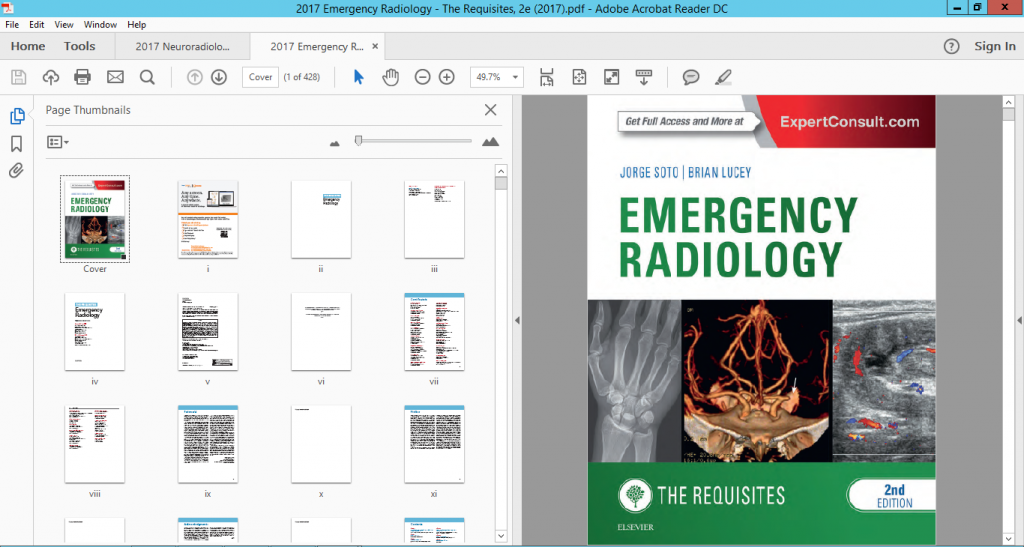
Task: Zoom in with plus button
Action: pyautogui.click(x=447, y=77)
